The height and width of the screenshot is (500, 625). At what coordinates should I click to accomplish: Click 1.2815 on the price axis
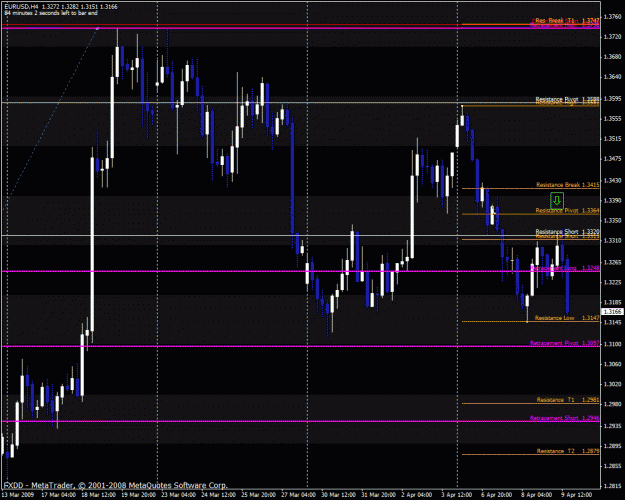tap(613, 486)
